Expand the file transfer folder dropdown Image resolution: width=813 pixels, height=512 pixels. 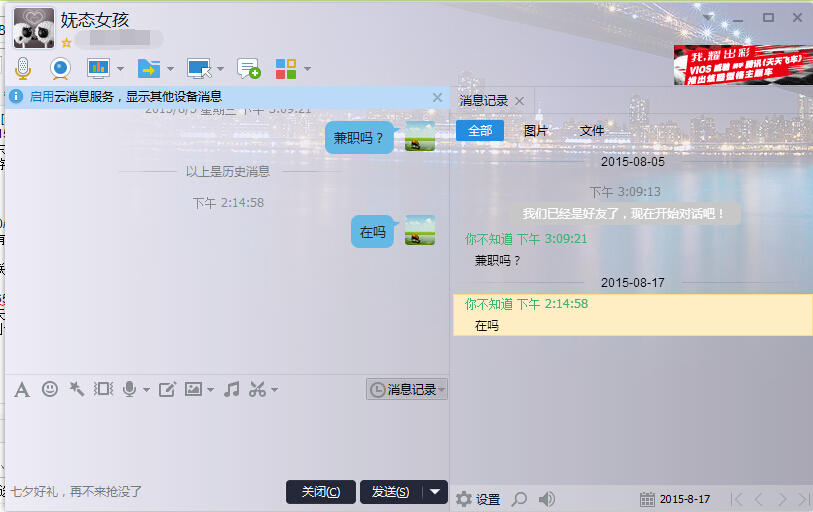[x=170, y=69]
